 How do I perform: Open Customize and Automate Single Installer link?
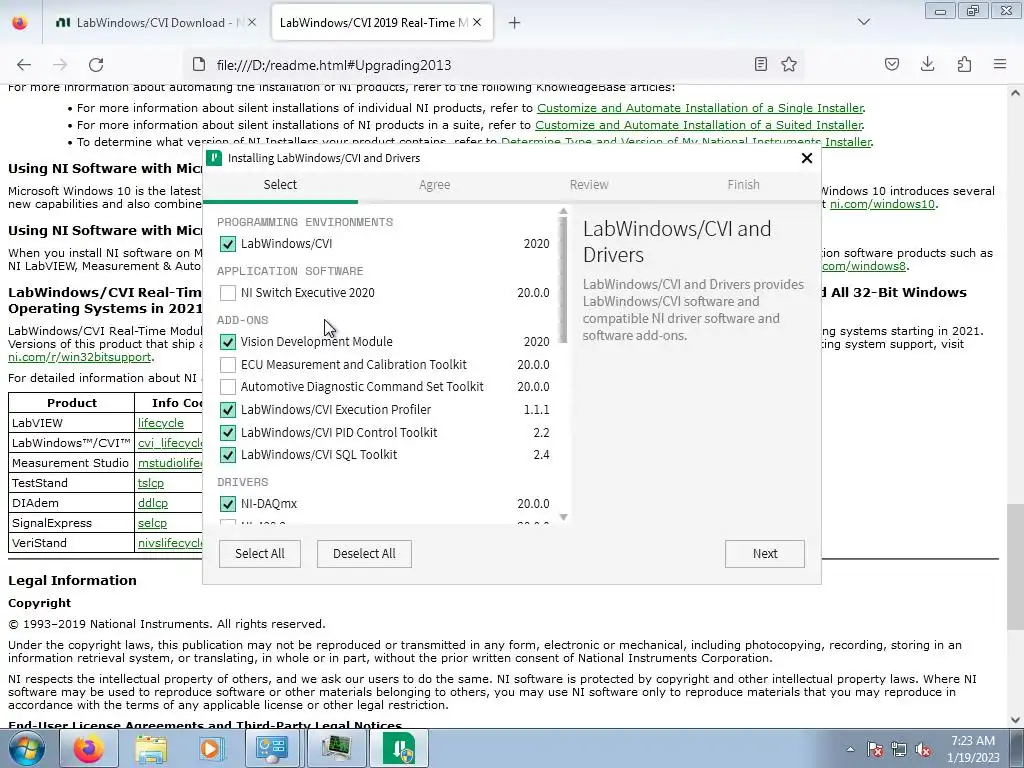point(700,108)
